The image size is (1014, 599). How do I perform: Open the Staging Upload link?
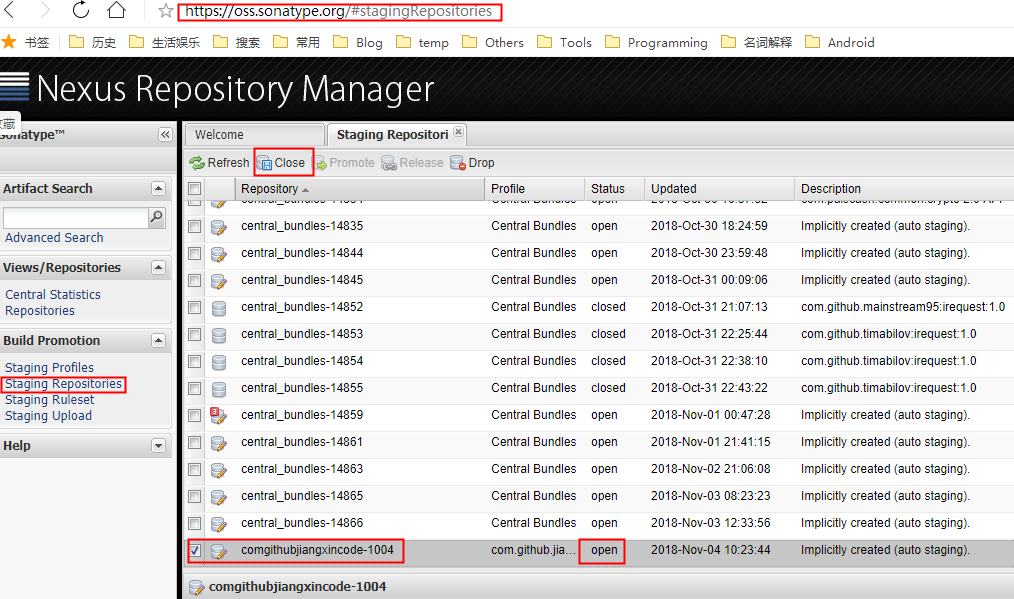point(49,416)
